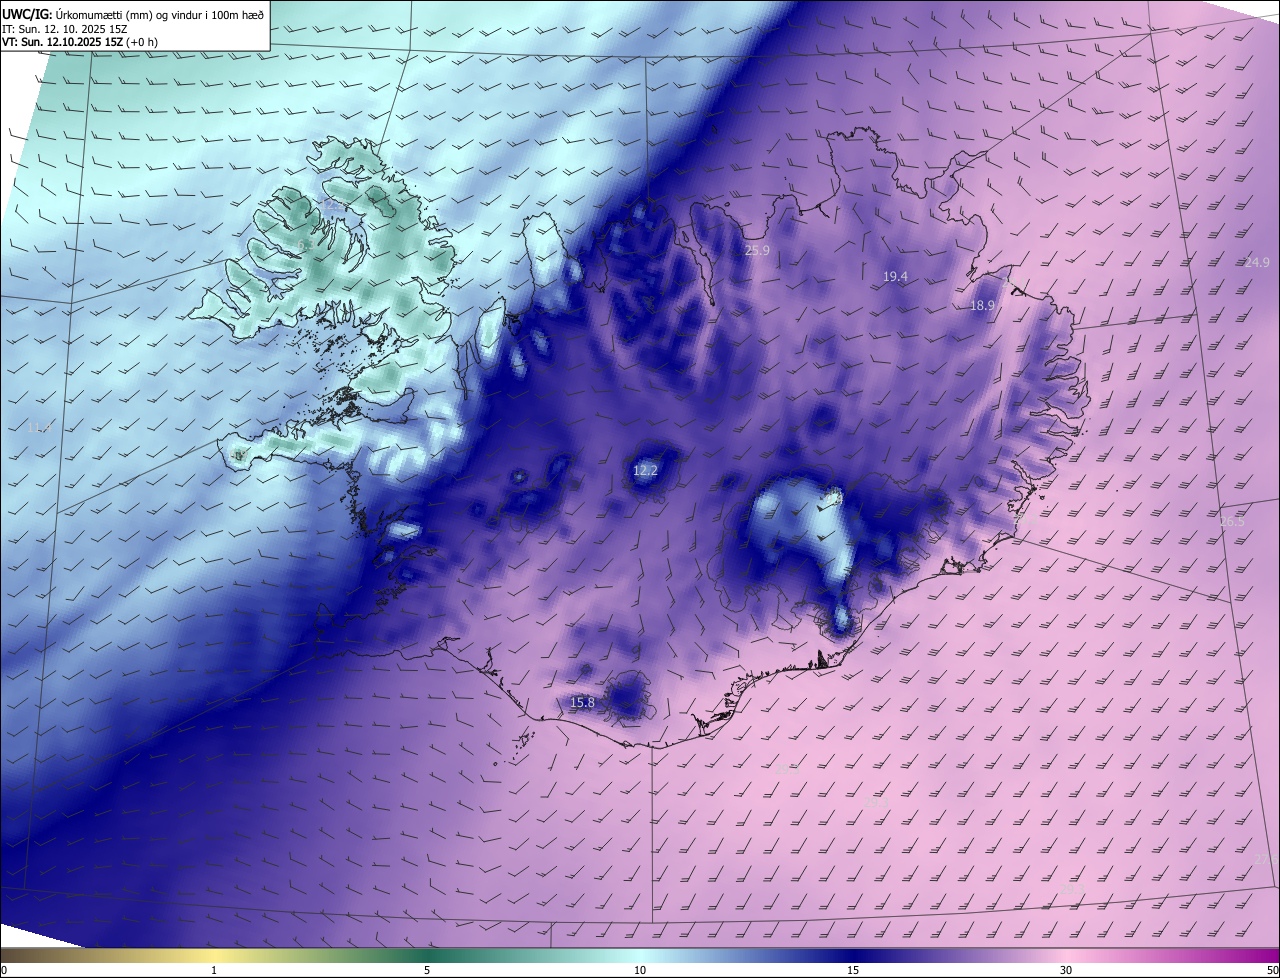Click the initial time 'IT: Sun. 12. 10. 2025 15Z'
Screen dimensions: 1280x978
[65, 29]
